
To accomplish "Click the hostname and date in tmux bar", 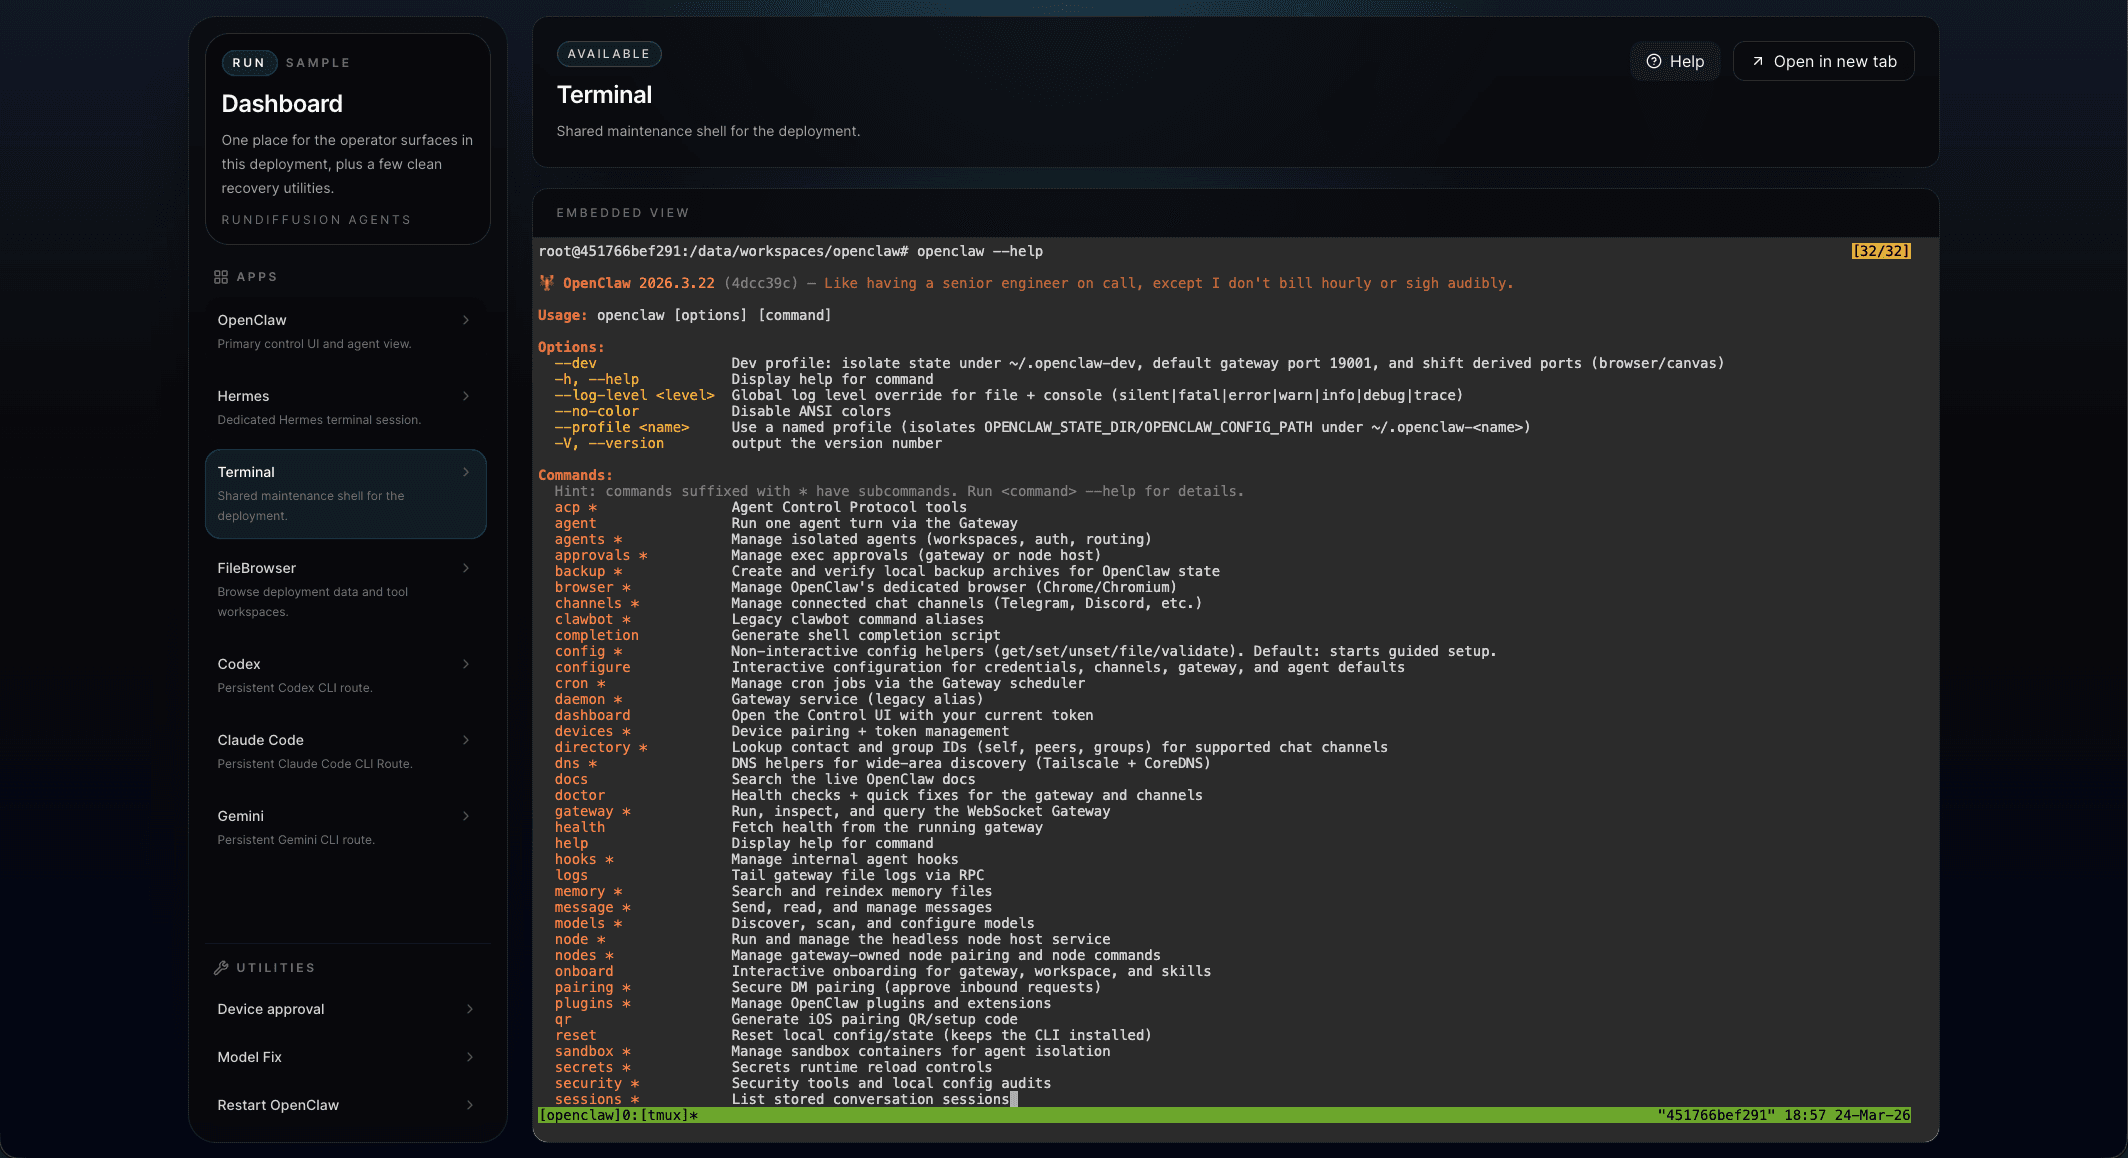I will [x=1784, y=1115].
